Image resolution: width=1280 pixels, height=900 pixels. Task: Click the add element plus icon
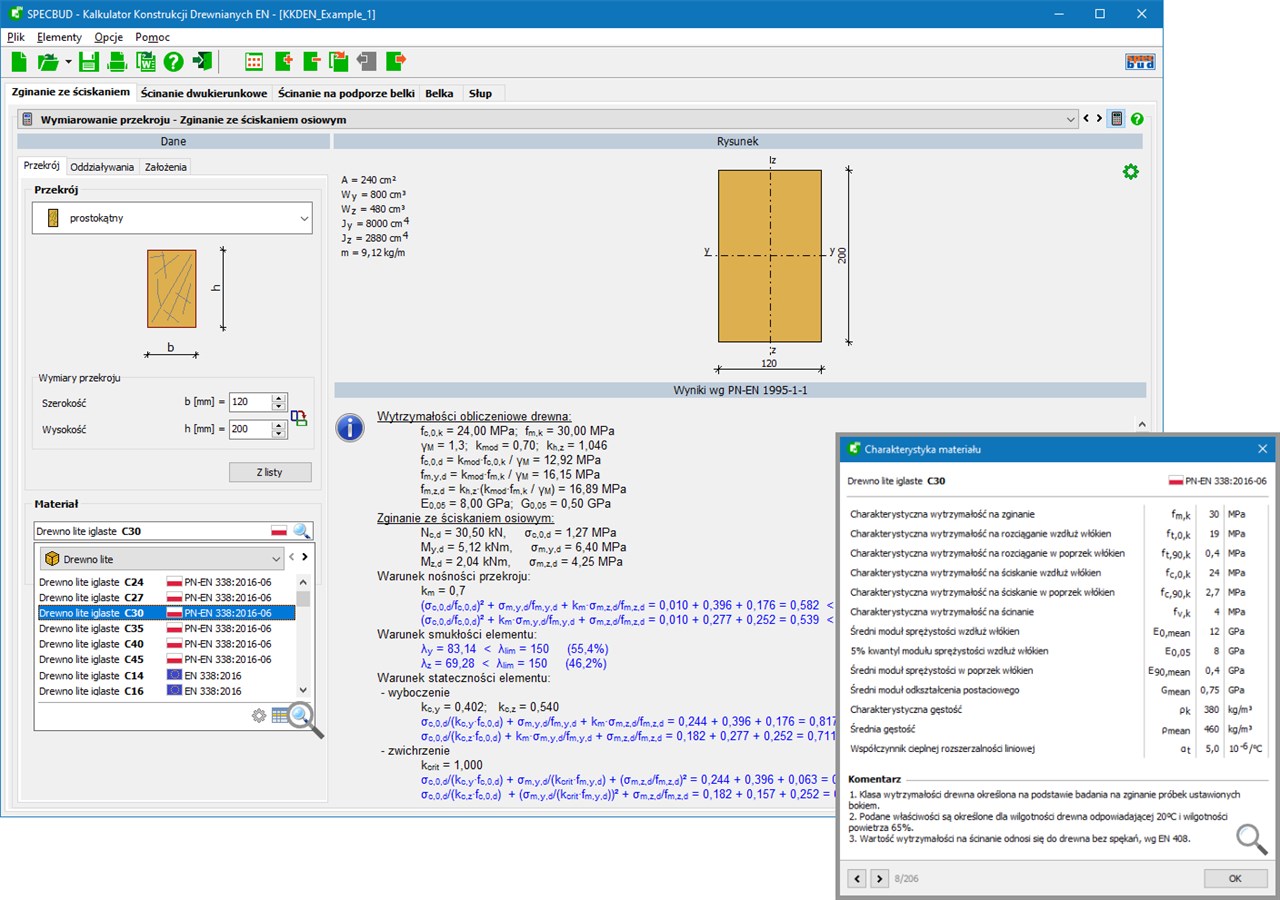(283, 62)
